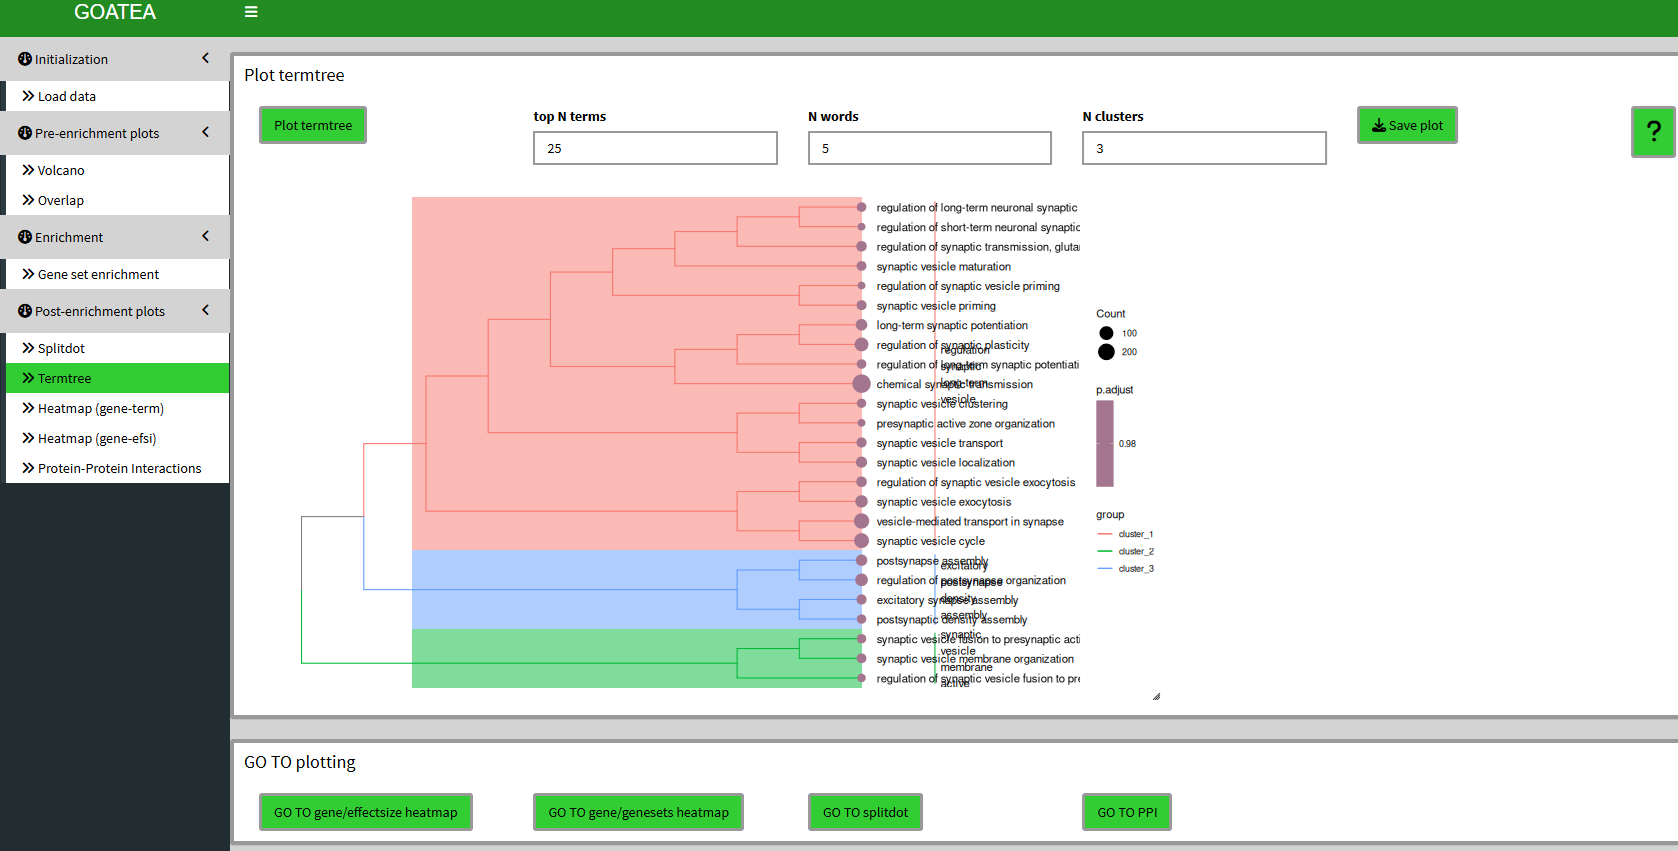The width and height of the screenshot is (1678, 851).
Task: Collapse the Initialization section chevron
Action: pyautogui.click(x=206, y=58)
